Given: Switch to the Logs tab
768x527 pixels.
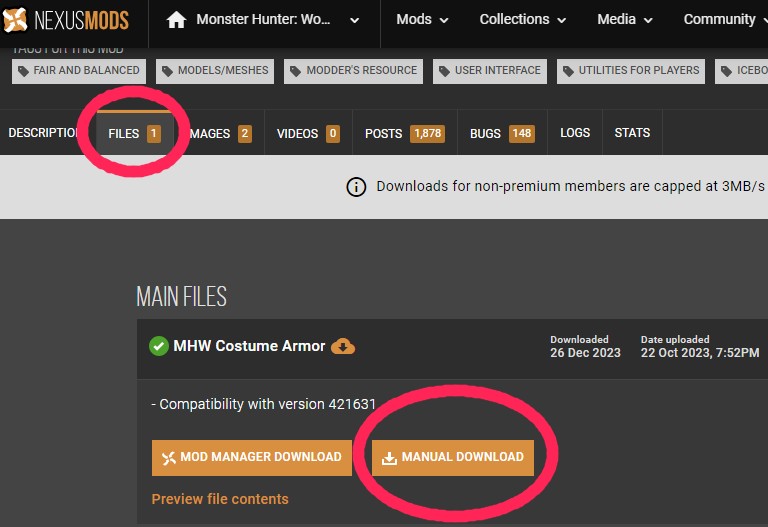Looking at the screenshot, I should pyautogui.click(x=575, y=133).
